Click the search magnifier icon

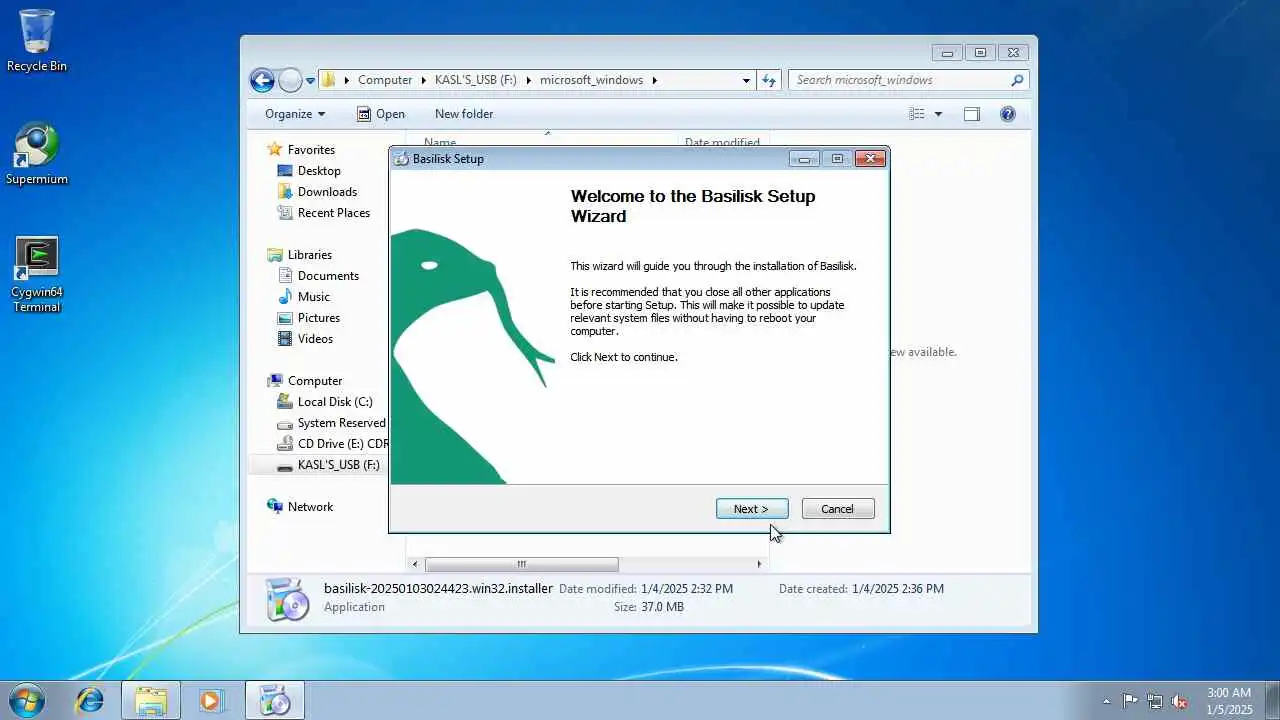(x=1017, y=80)
